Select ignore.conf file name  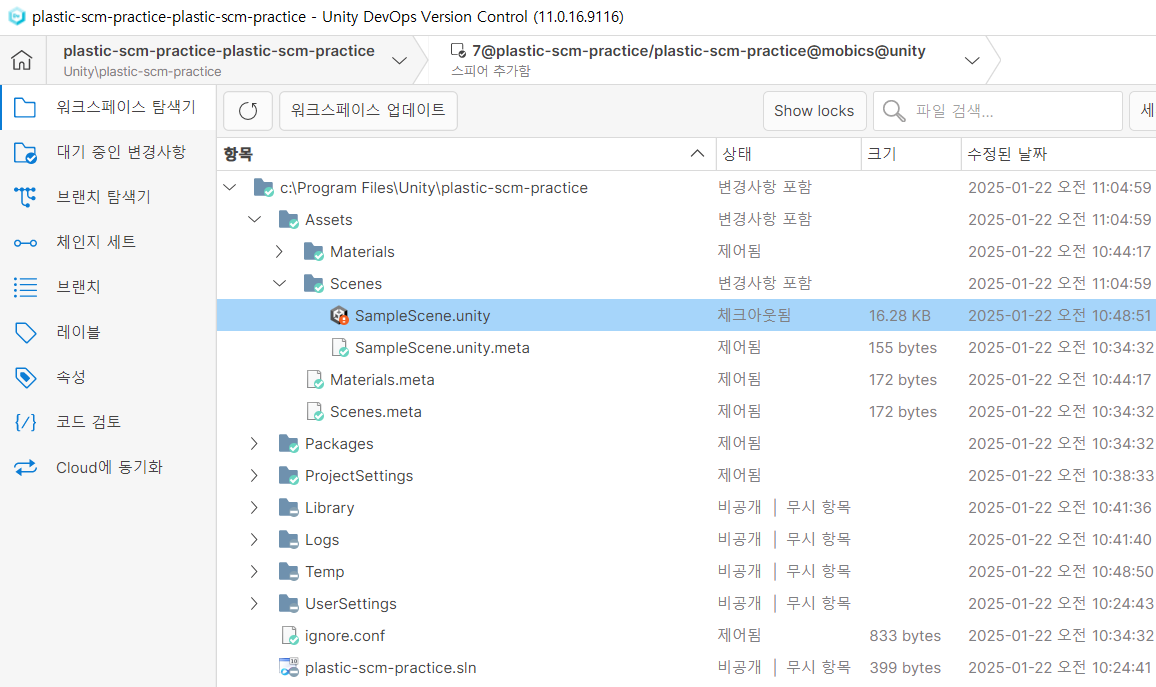coord(344,636)
